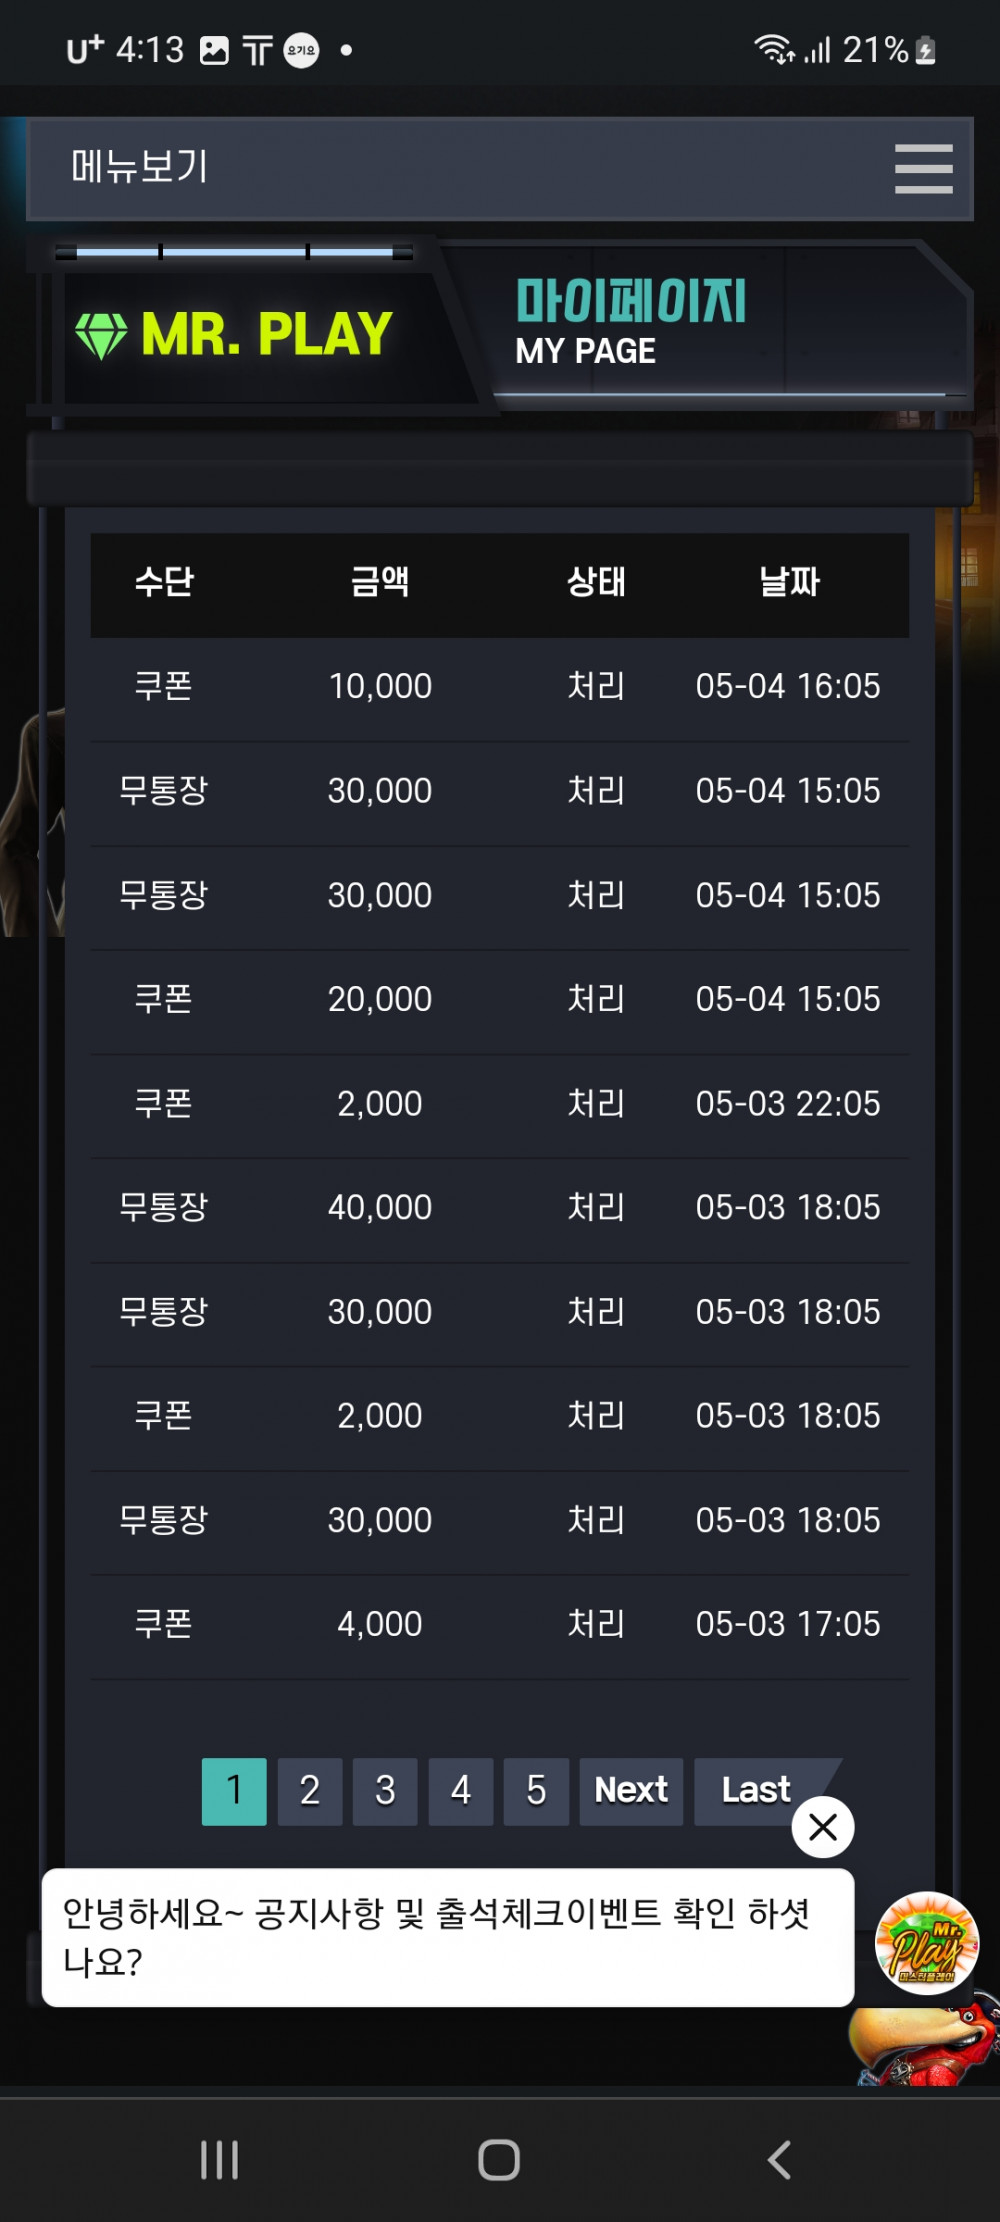Expand the 메뉴보기 menu bar
Image resolution: width=1000 pixels, height=2222 pixels.
pyautogui.click(x=500, y=169)
